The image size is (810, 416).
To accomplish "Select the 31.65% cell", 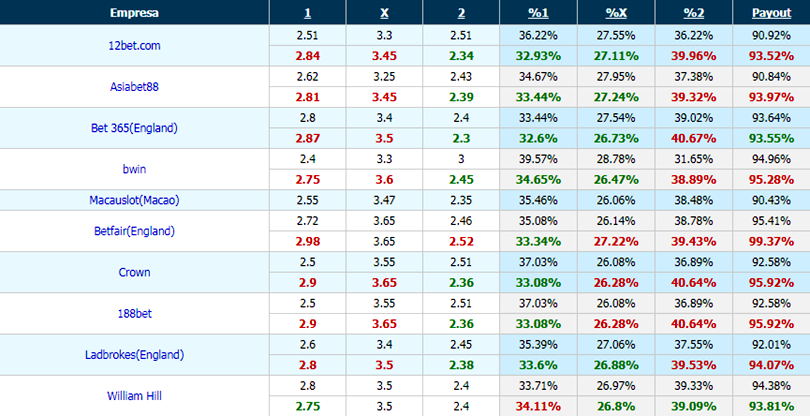I will click(x=694, y=159).
